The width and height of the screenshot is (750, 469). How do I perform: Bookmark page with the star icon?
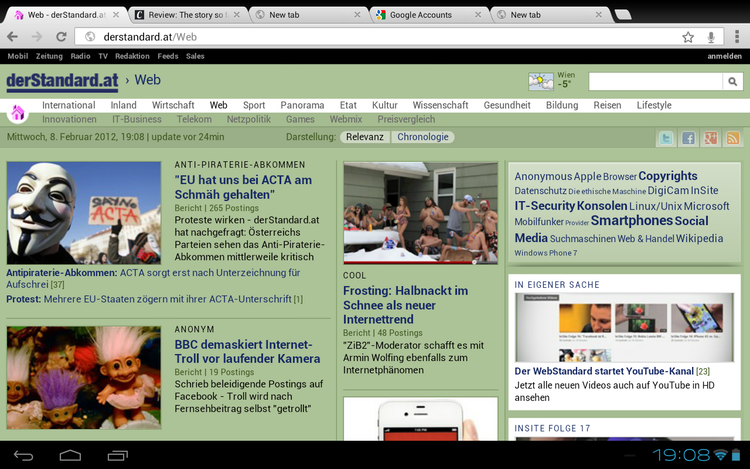point(688,37)
